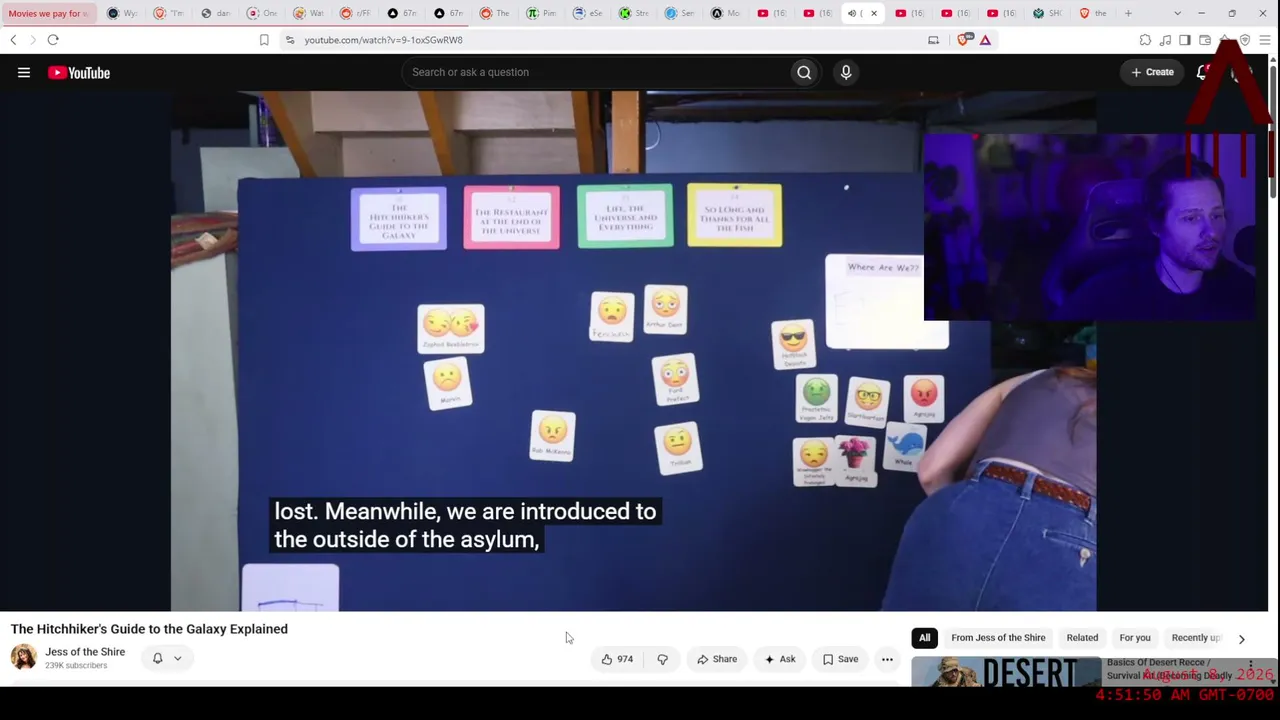Open 'Jess of the Shire' channel name link
1280x720 pixels.
click(85, 652)
